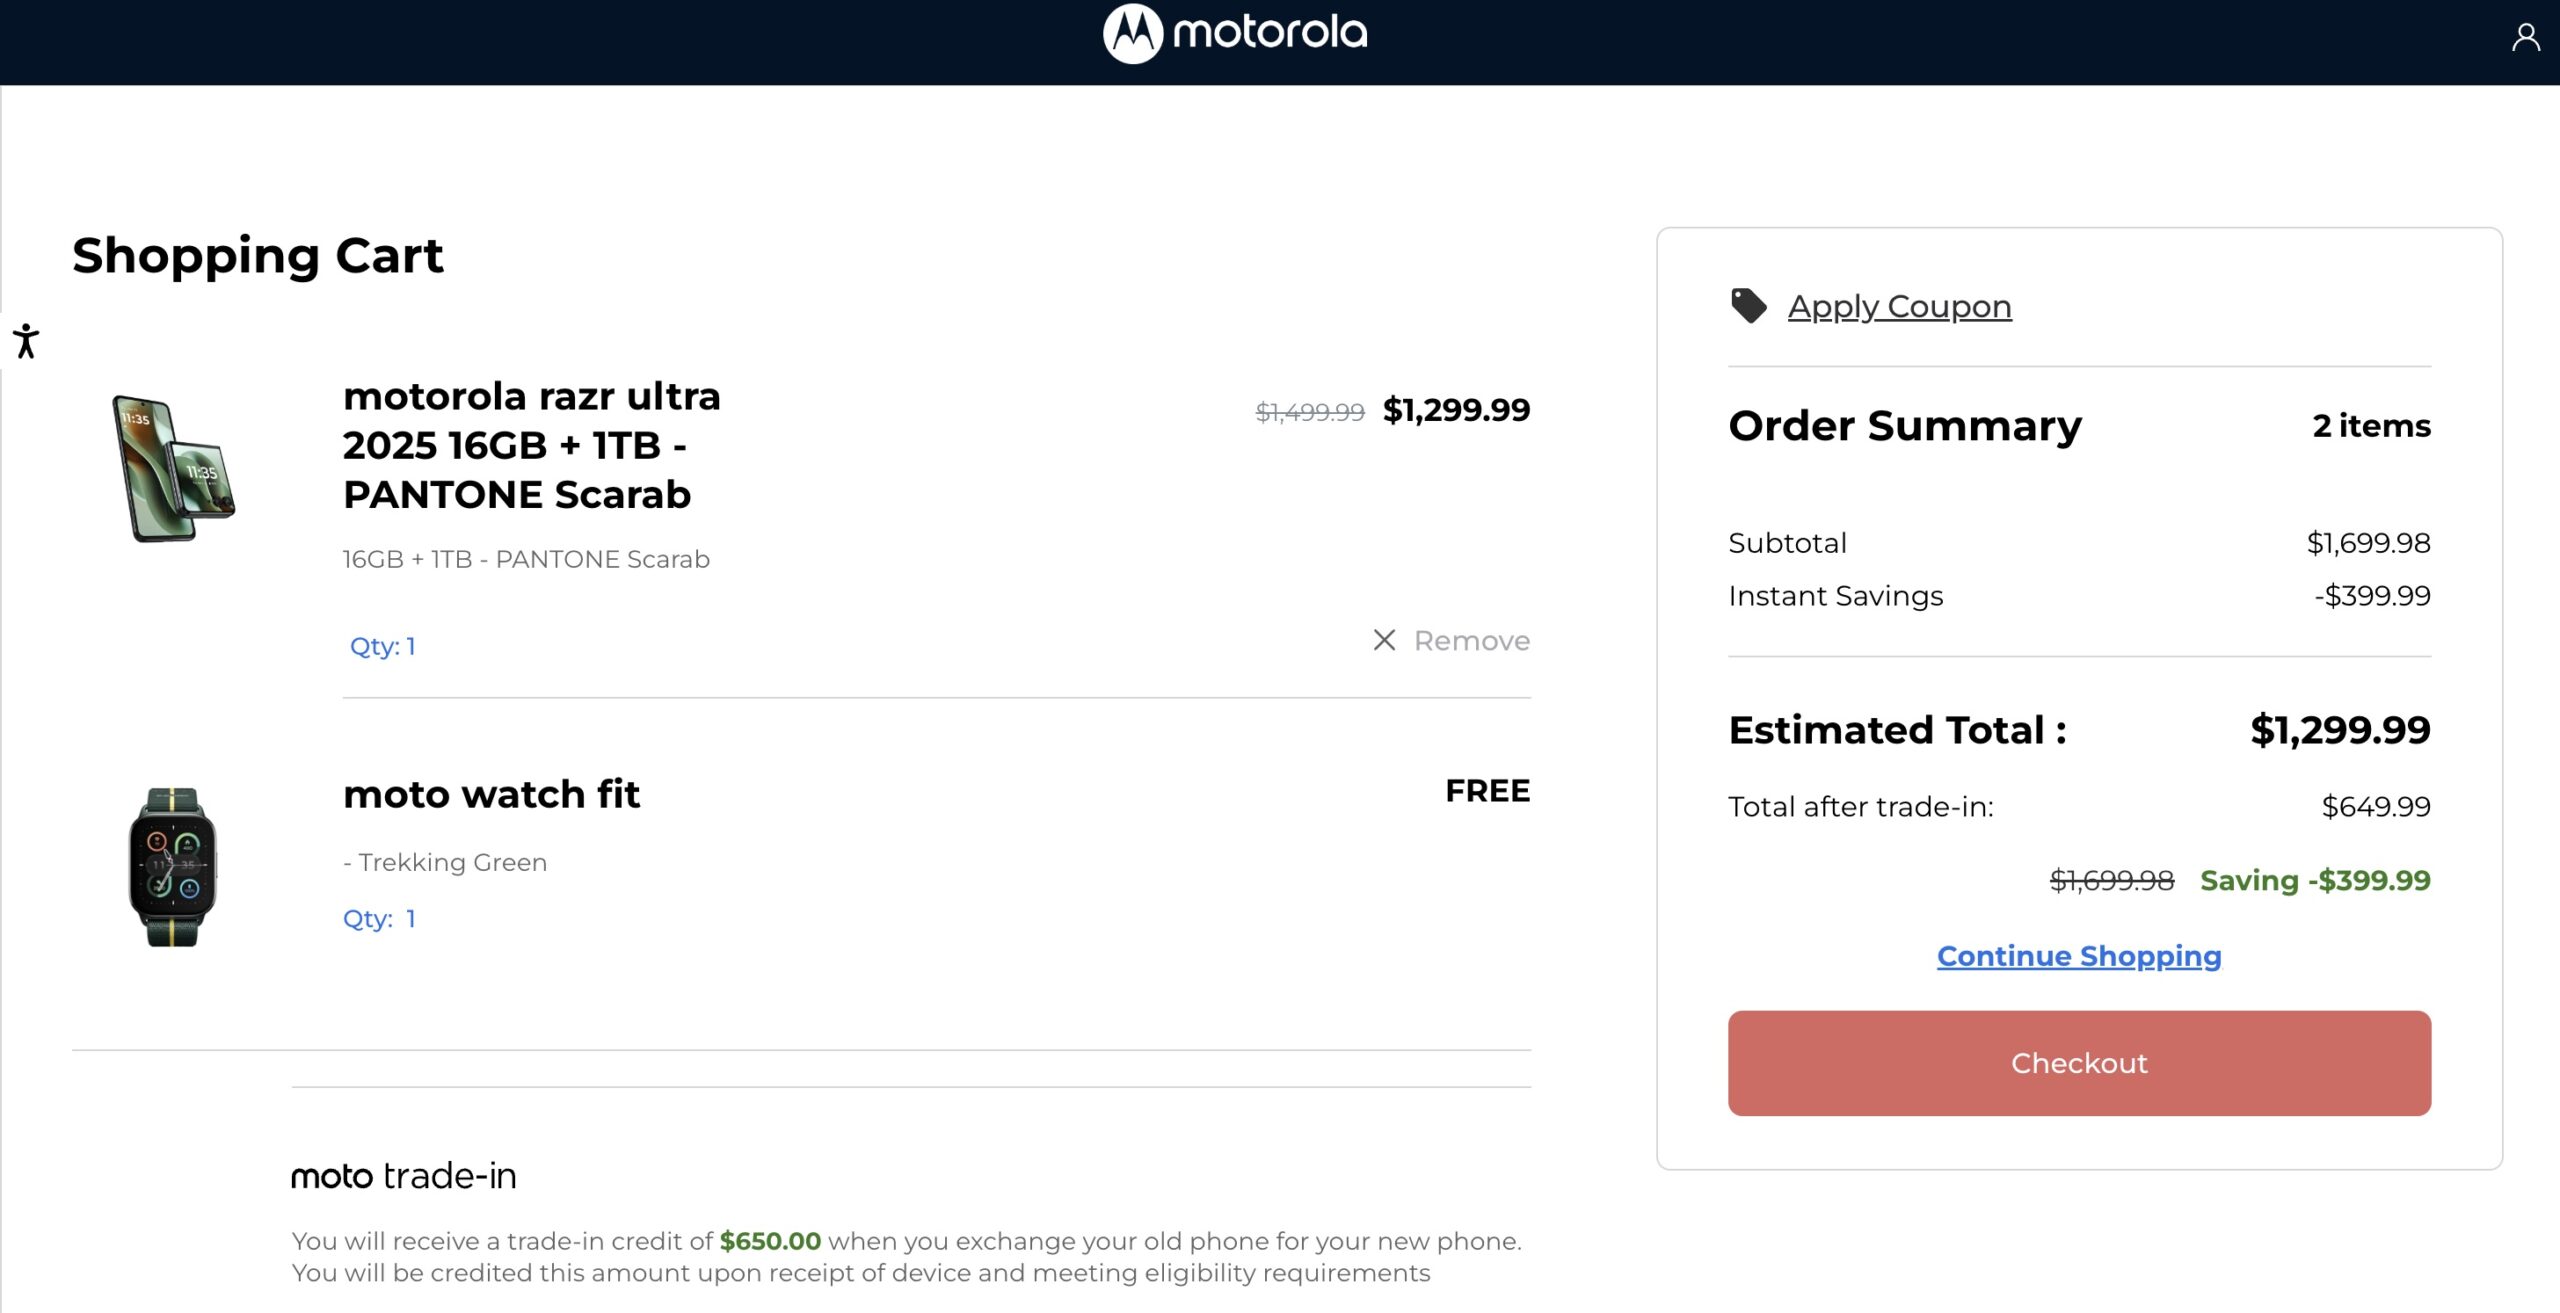Open the moto watch fit Qty selector
2560x1313 pixels.
[x=379, y=918]
